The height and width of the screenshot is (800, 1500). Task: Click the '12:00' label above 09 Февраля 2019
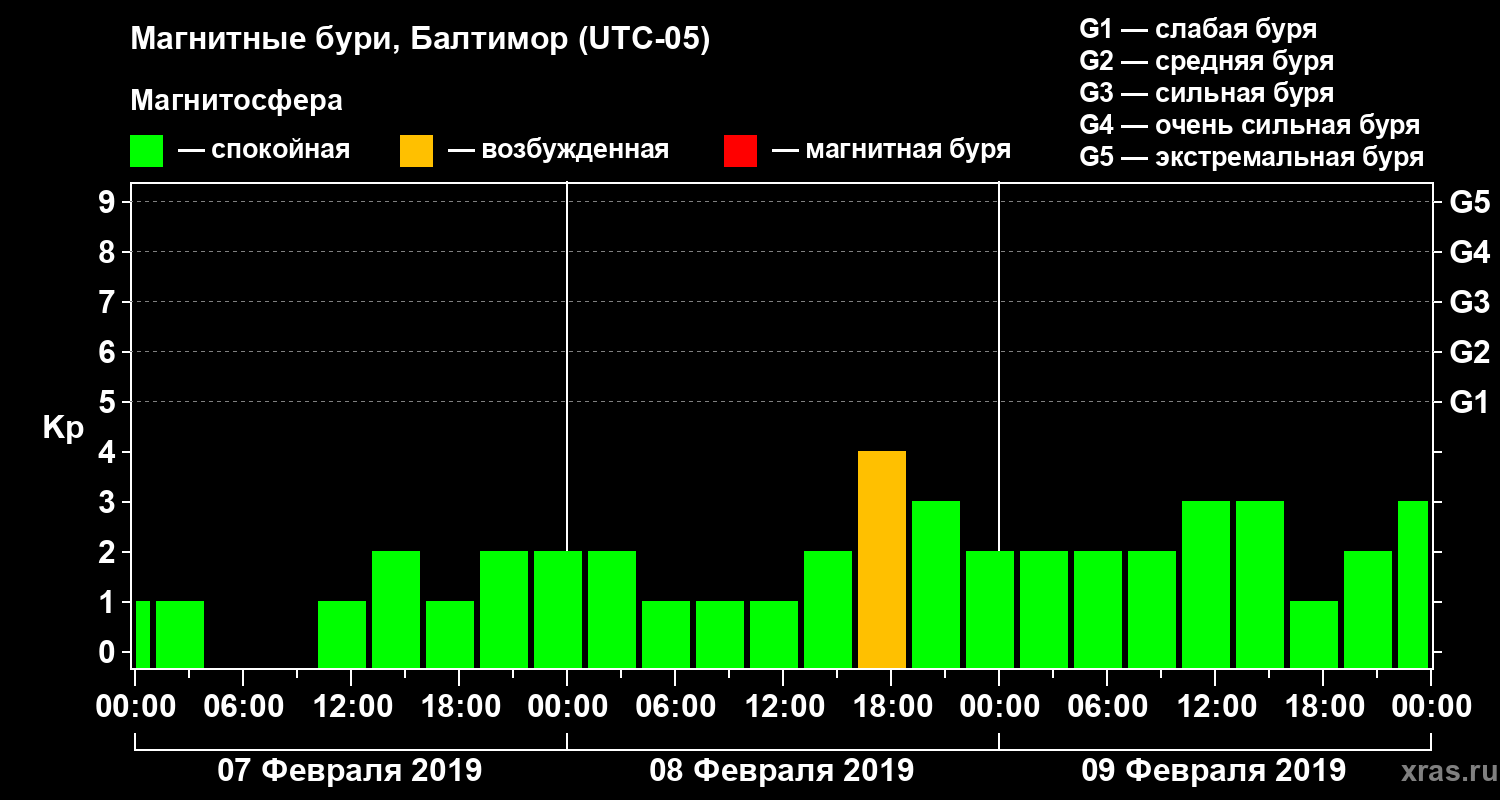(1215, 707)
